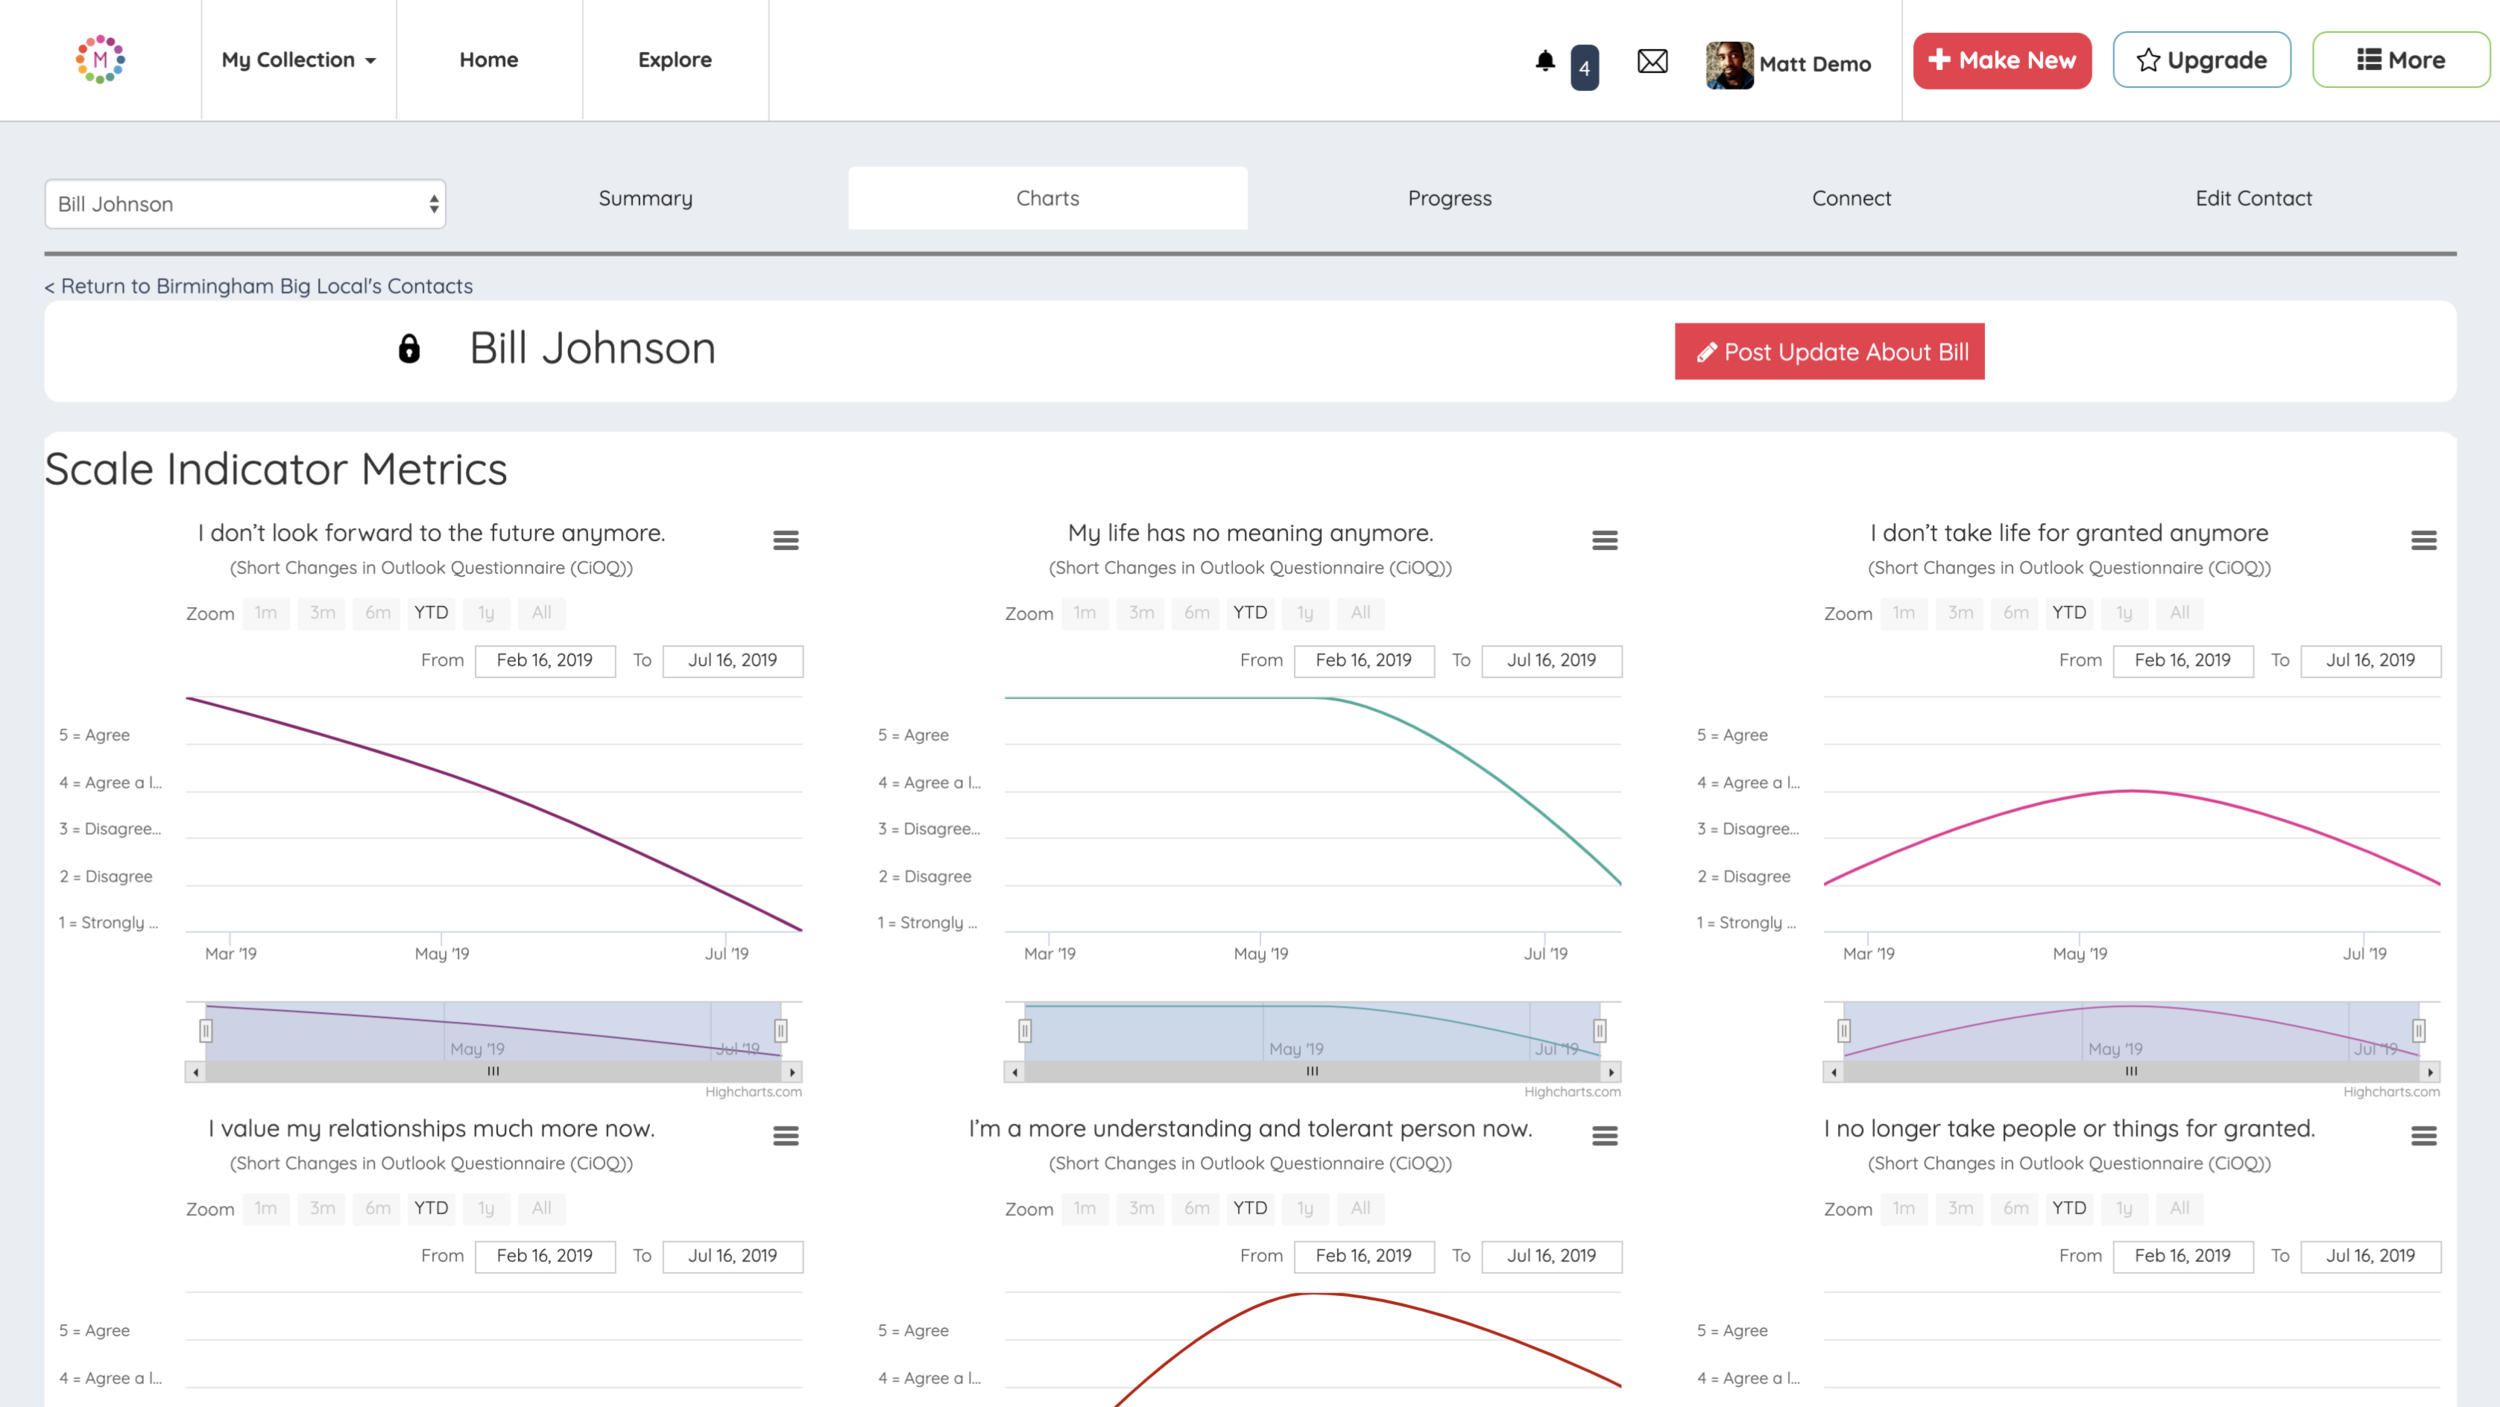Open the More menu button
The width and height of the screenshot is (2500, 1407).
pos(2400,60)
